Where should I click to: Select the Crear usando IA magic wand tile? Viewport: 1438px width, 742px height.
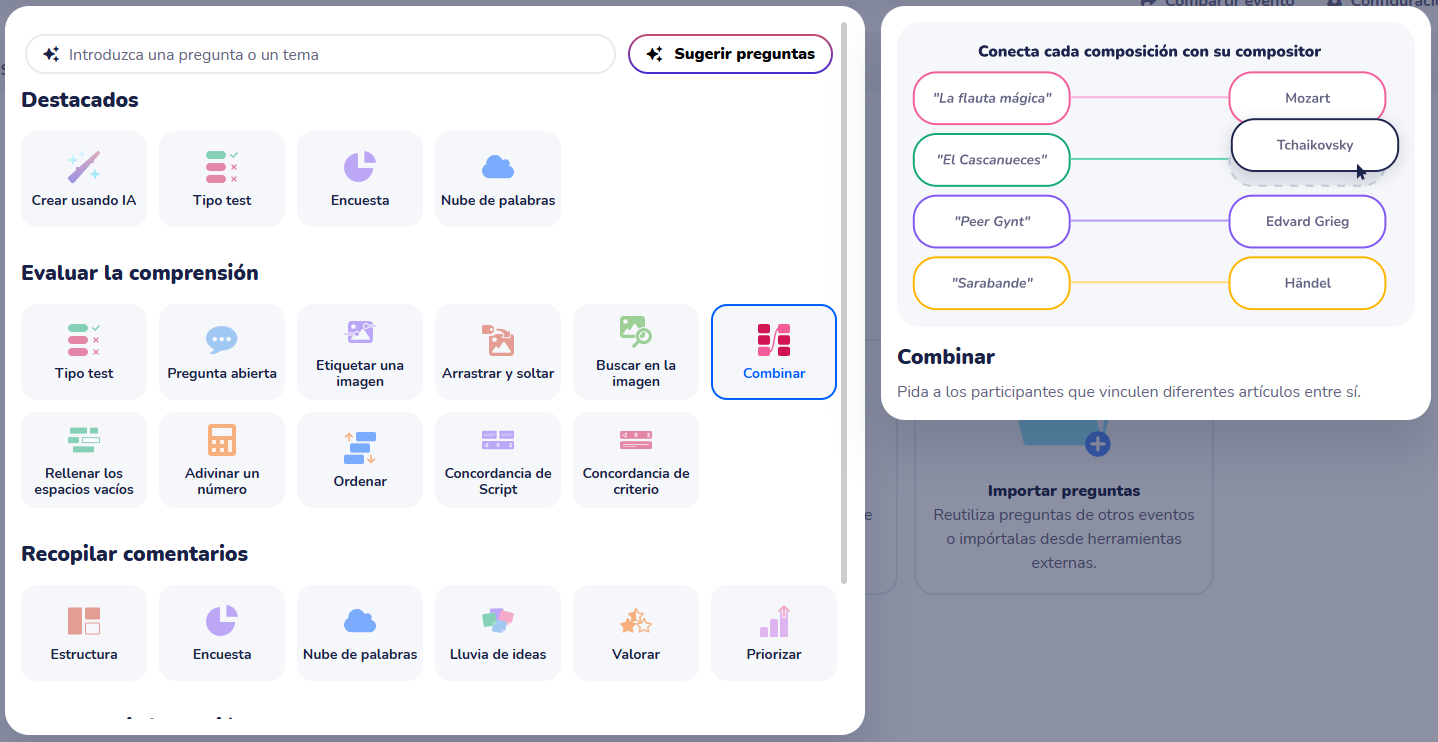(x=84, y=179)
